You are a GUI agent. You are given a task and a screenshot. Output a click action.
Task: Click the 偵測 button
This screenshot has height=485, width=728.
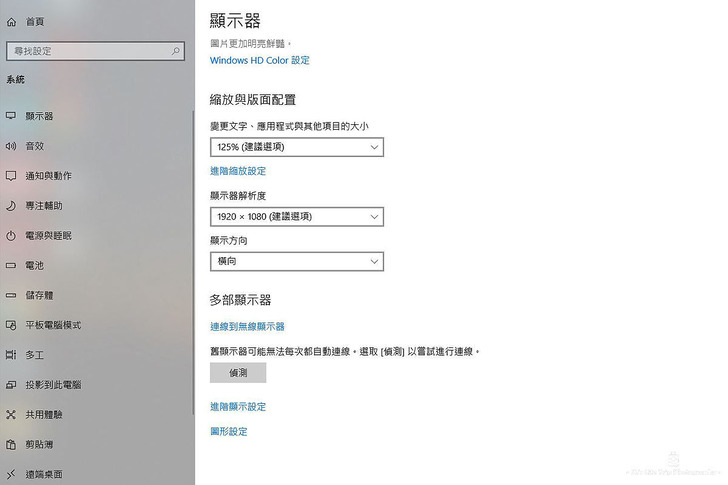point(238,373)
